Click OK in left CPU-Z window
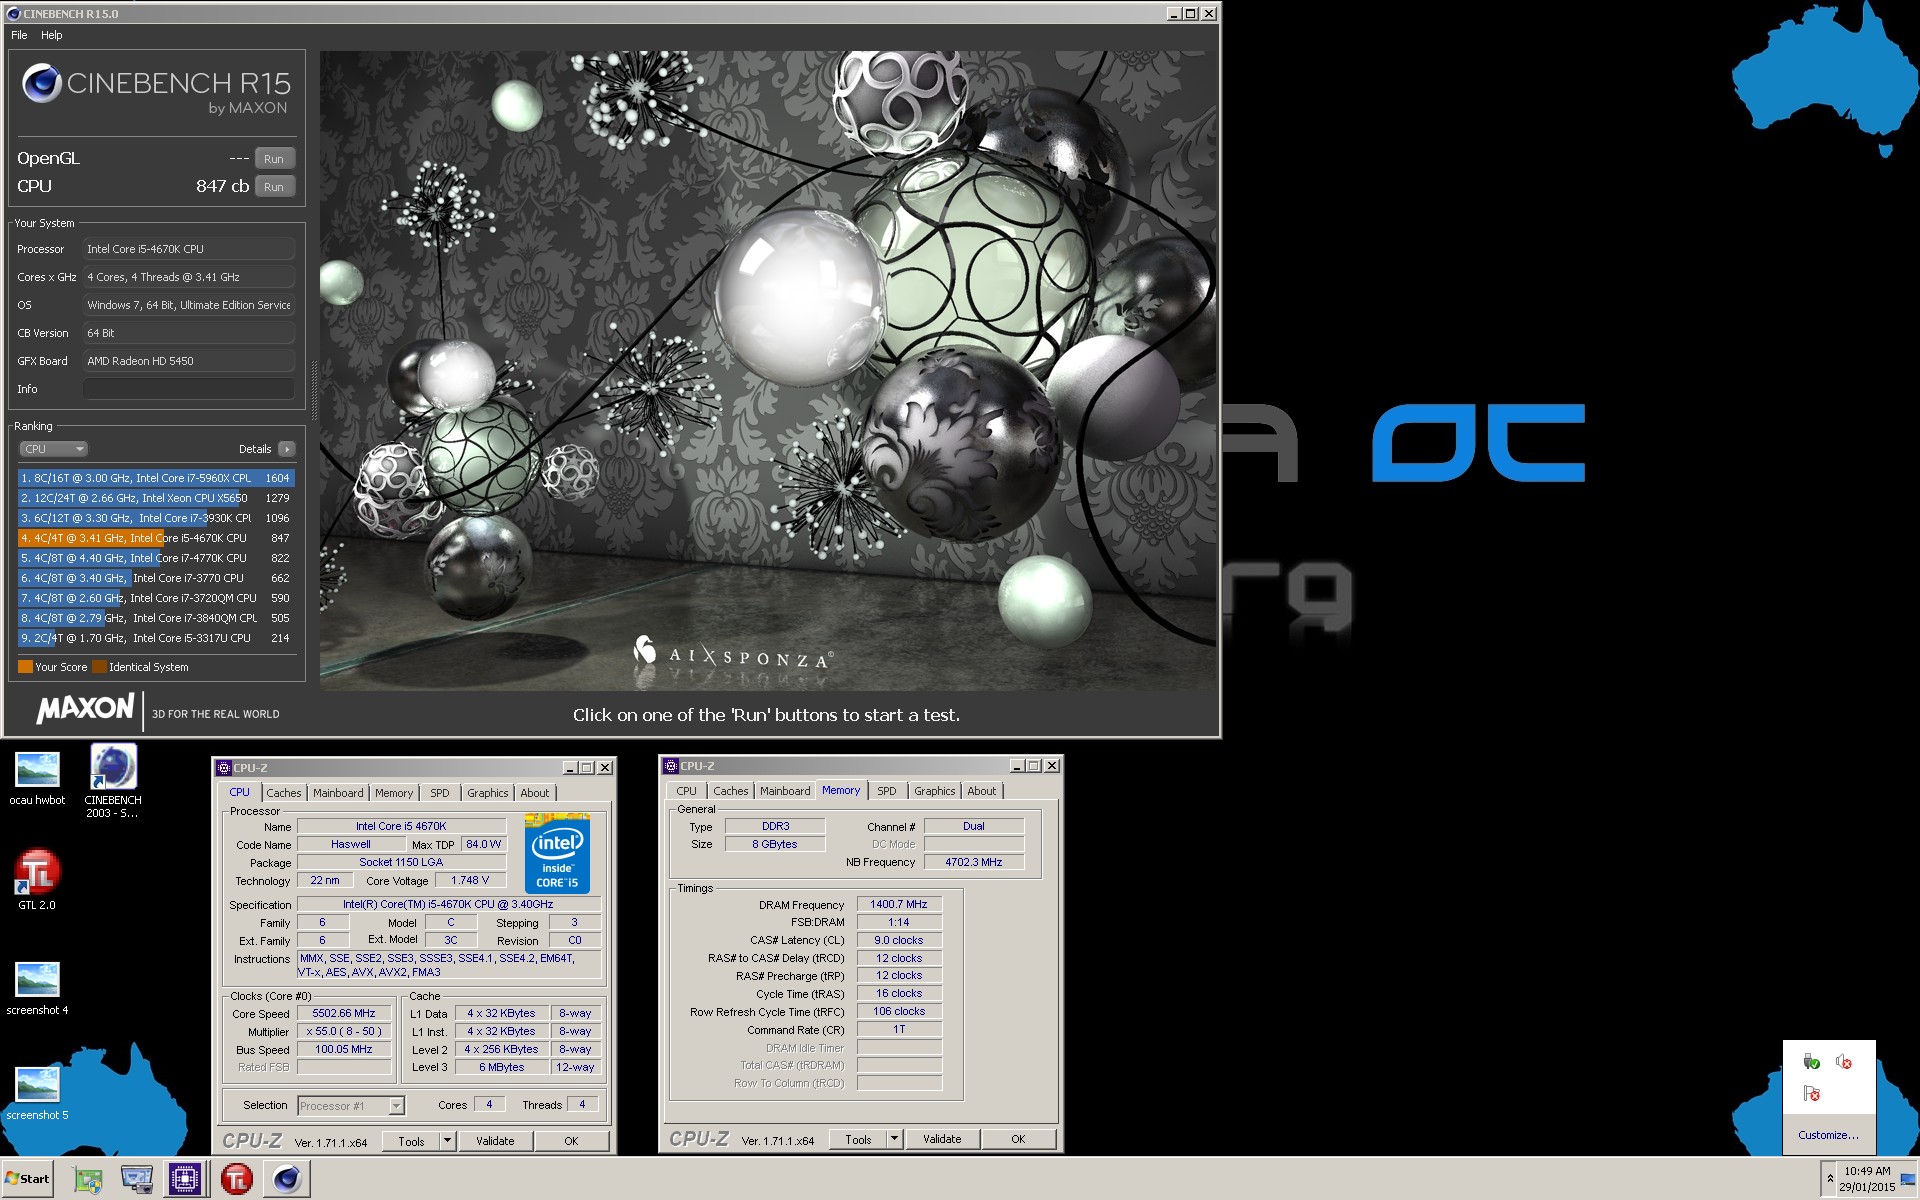The image size is (1920, 1200). tap(571, 1141)
